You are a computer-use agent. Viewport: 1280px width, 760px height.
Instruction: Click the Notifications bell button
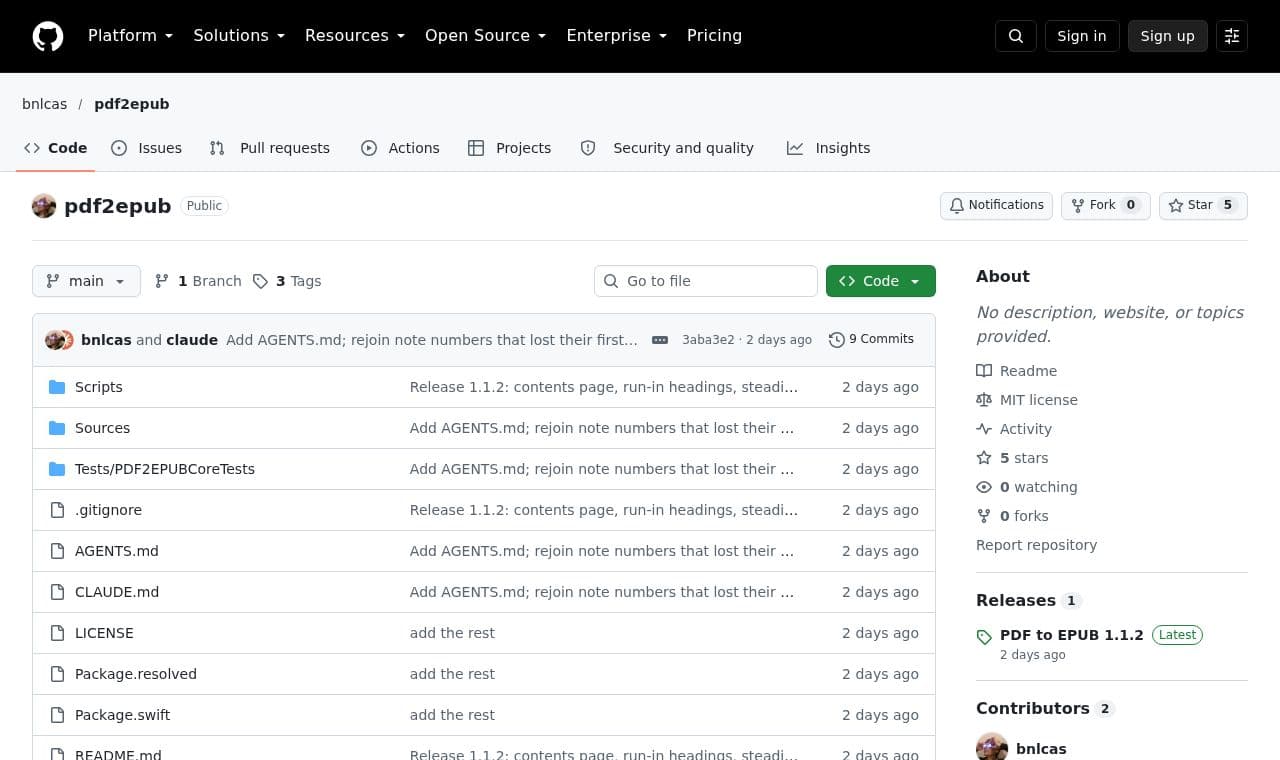pos(996,205)
